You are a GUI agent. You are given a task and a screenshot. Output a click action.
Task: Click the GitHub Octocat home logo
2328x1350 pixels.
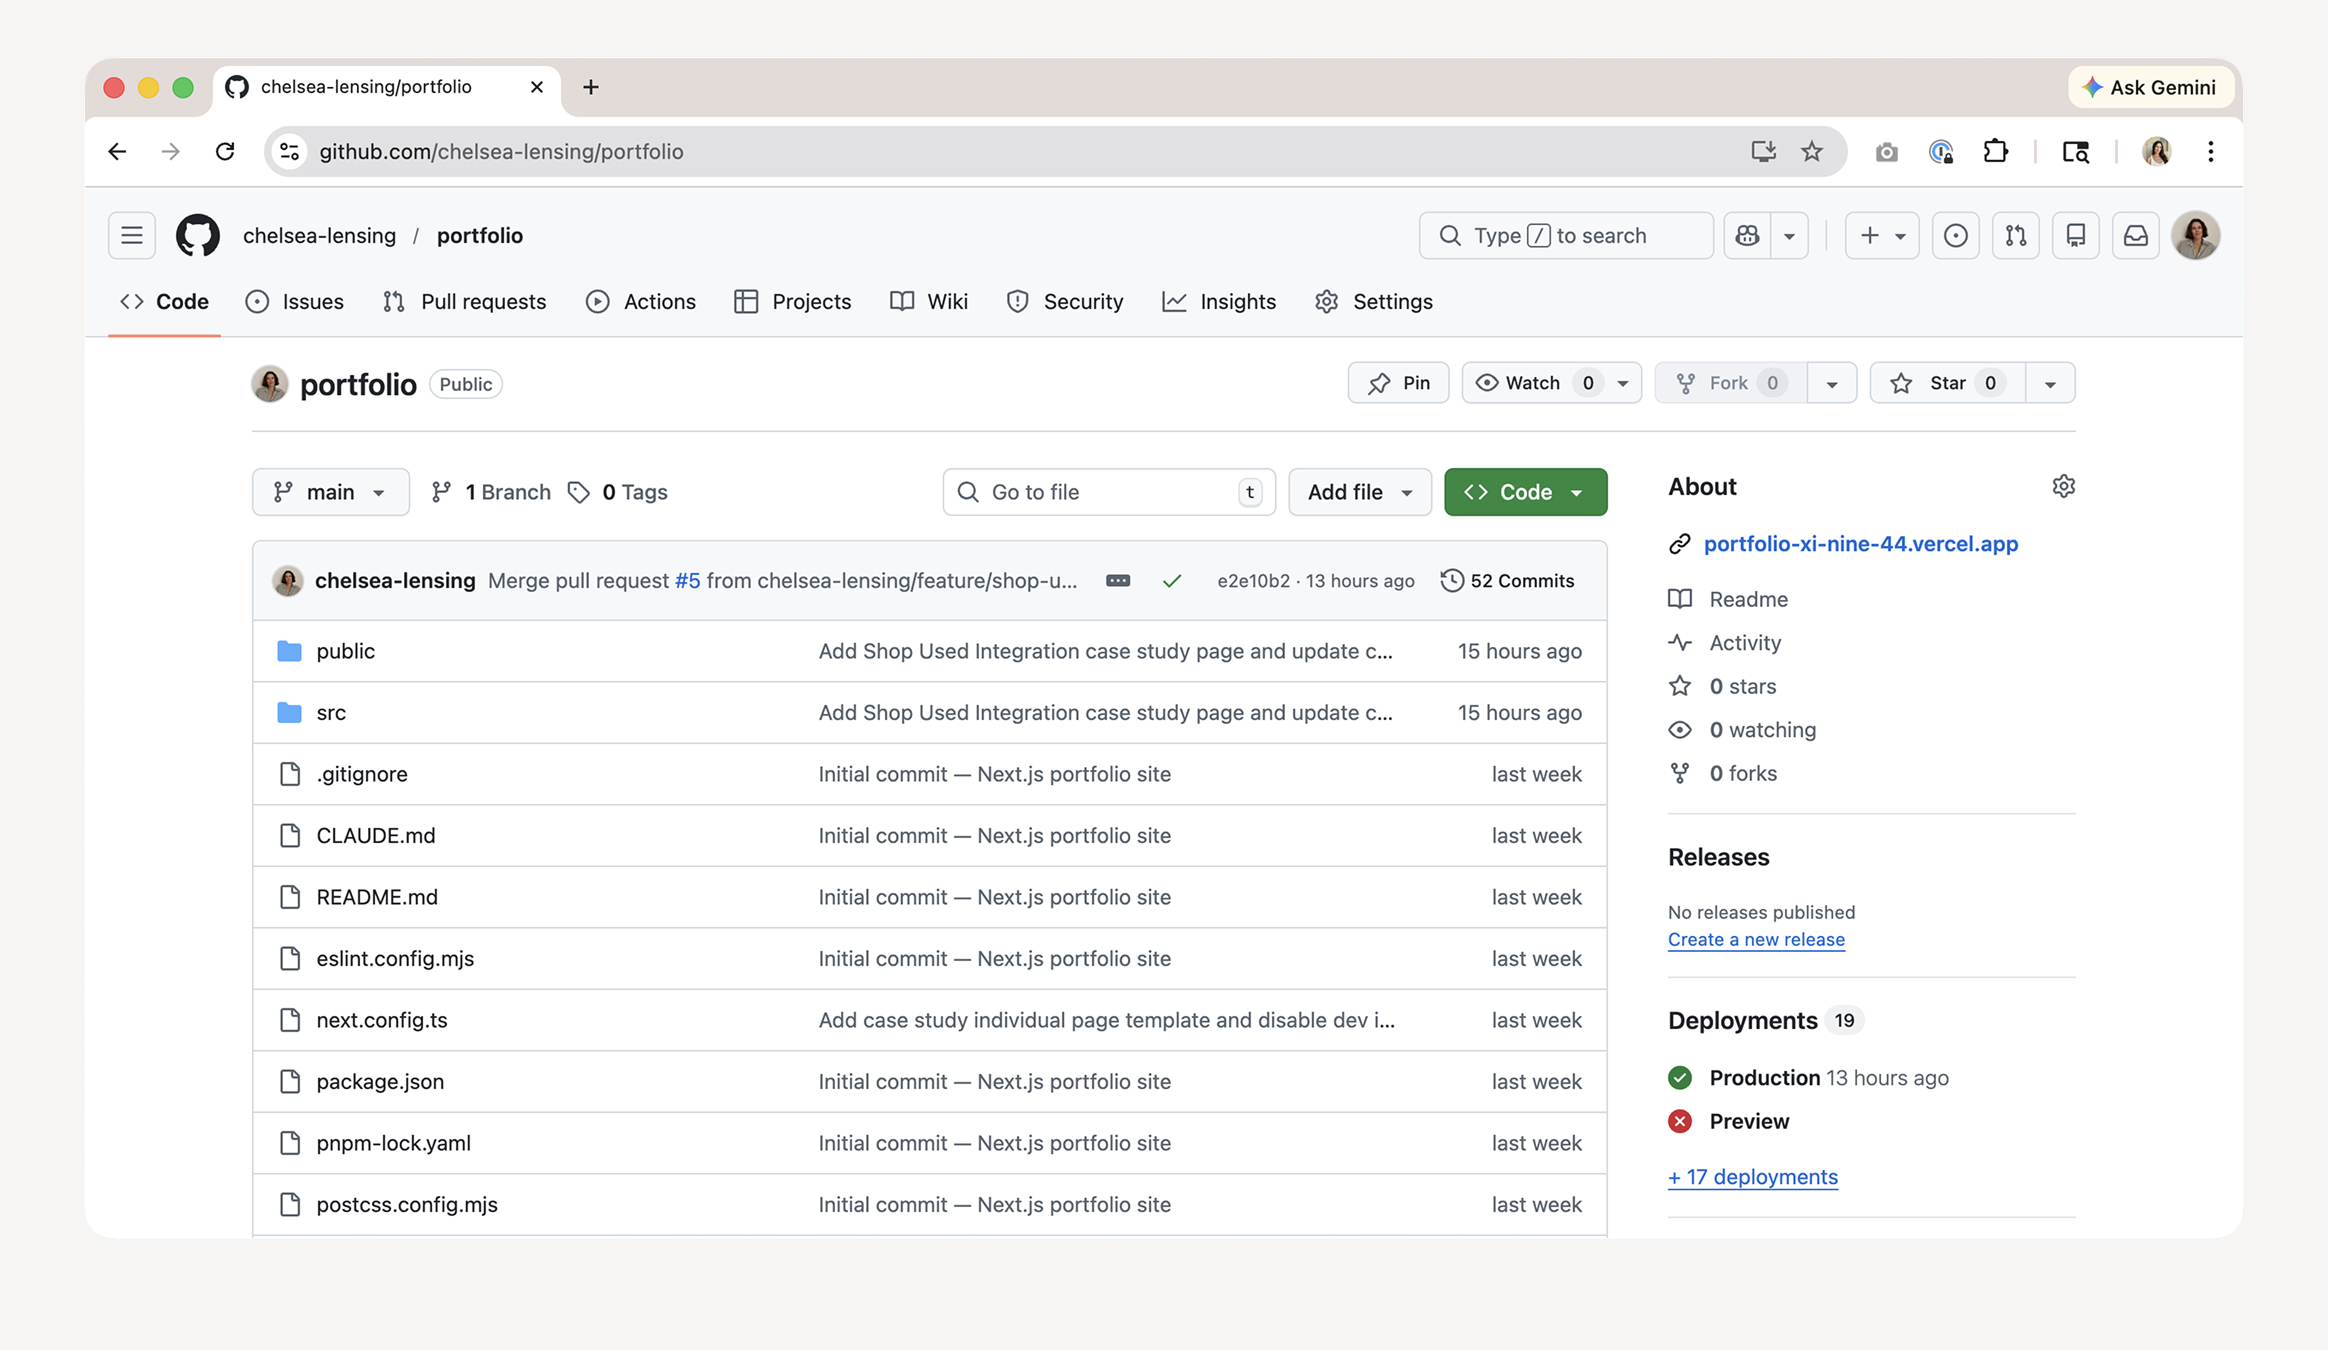198,236
